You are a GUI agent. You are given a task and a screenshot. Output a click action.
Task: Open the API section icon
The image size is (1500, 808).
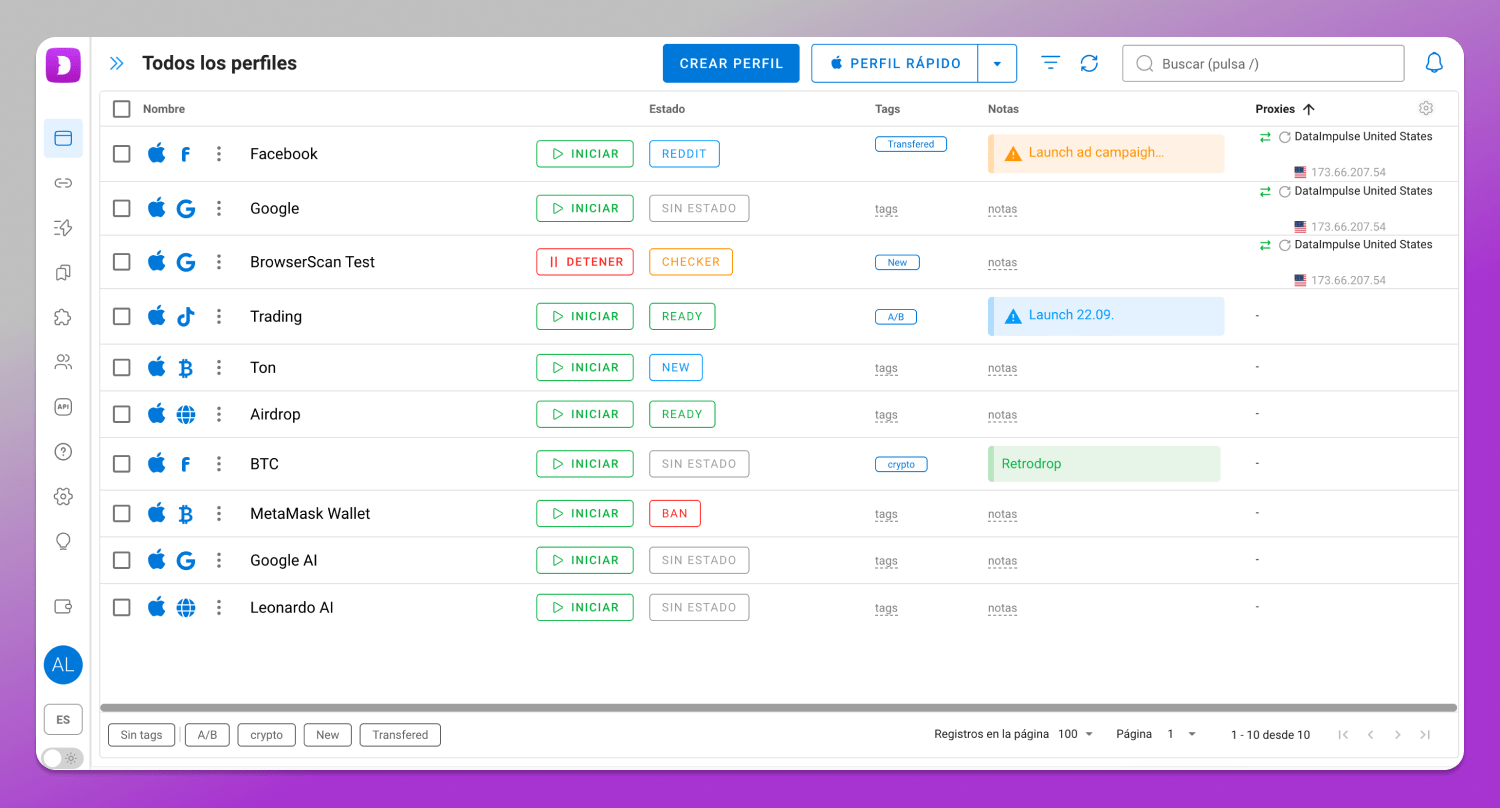click(63, 407)
